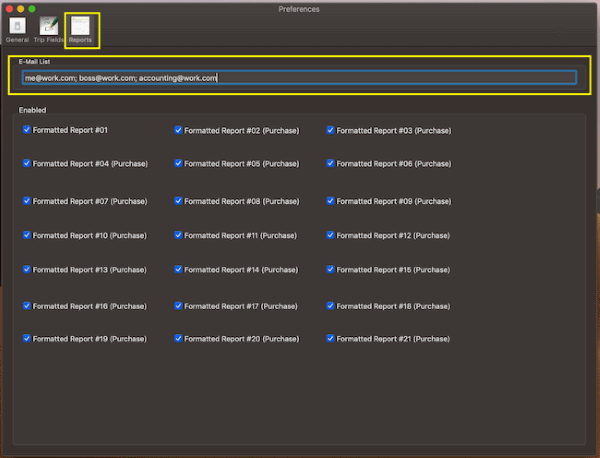The image size is (600, 458).
Task: Uncheck Formatted Report #02 (Purchase)
Action: [178, 130]
